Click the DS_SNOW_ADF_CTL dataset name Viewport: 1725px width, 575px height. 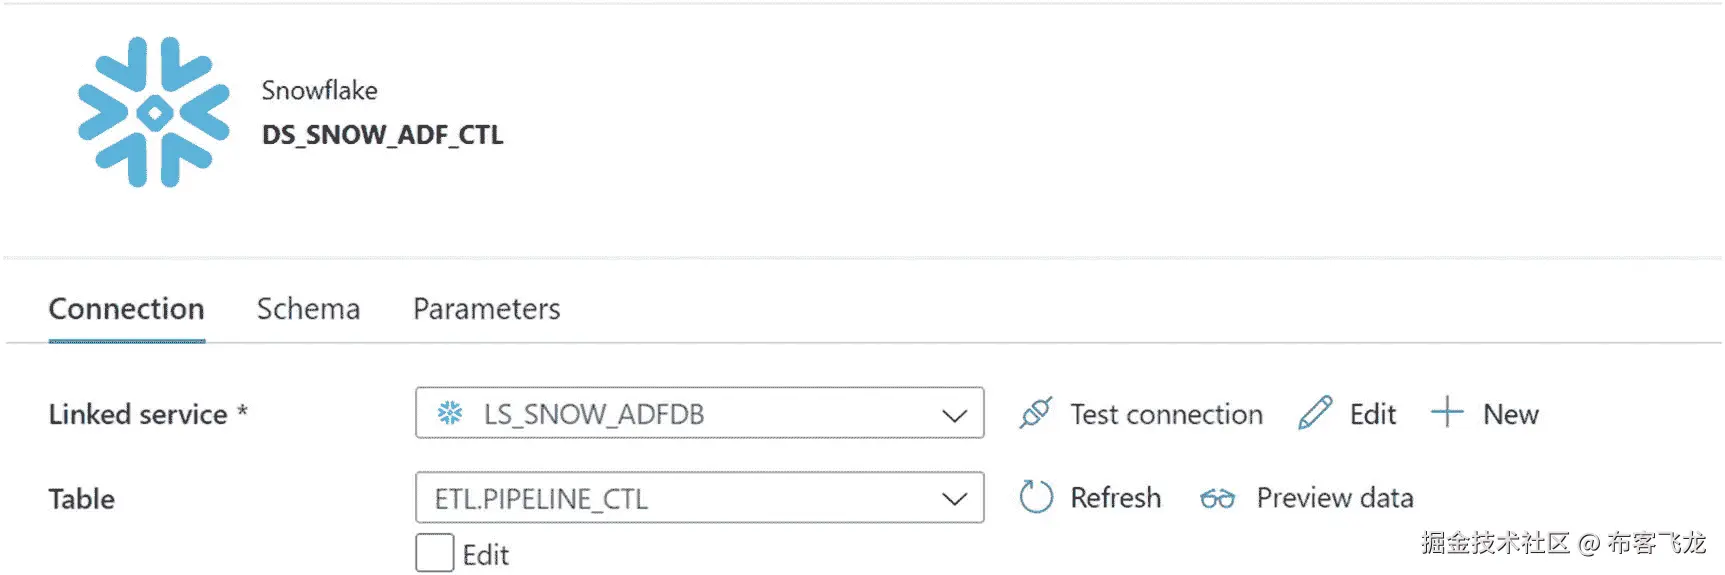click(x=382, y=135)
